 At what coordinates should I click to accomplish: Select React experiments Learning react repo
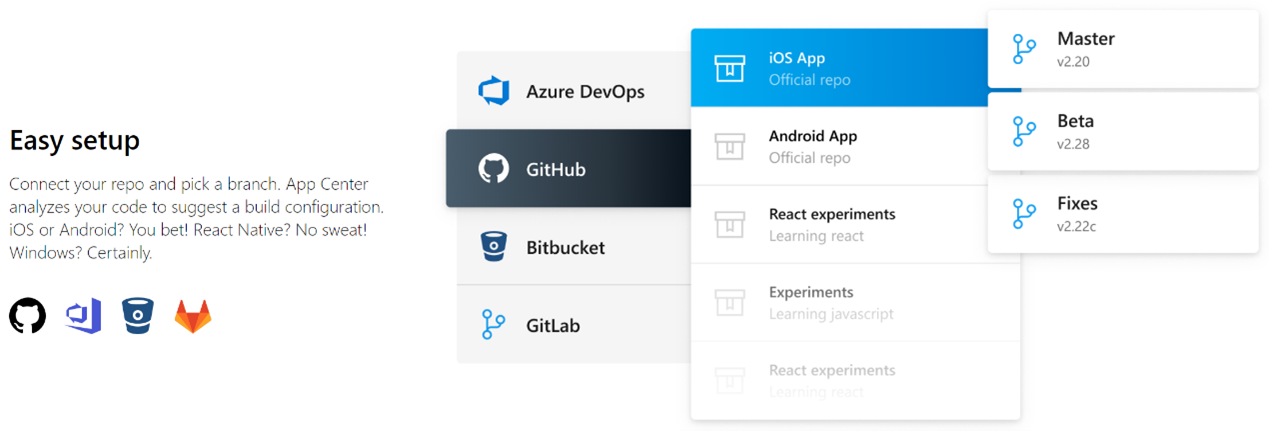click(x=855, y=224)
